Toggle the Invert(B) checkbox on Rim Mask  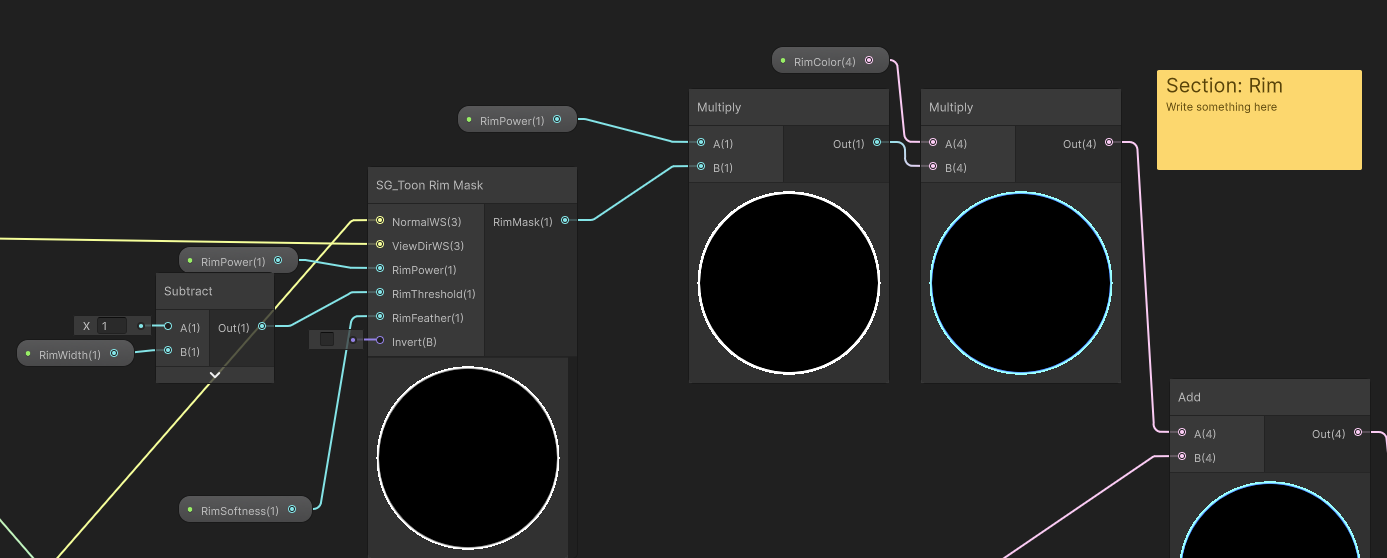tap(327, 339)
